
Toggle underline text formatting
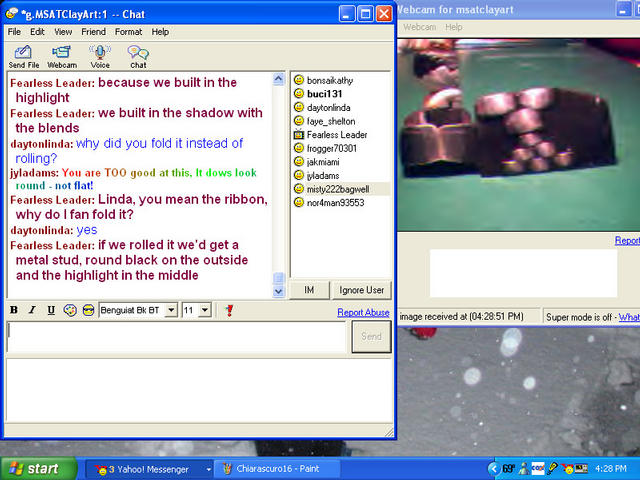coord(51,310)
